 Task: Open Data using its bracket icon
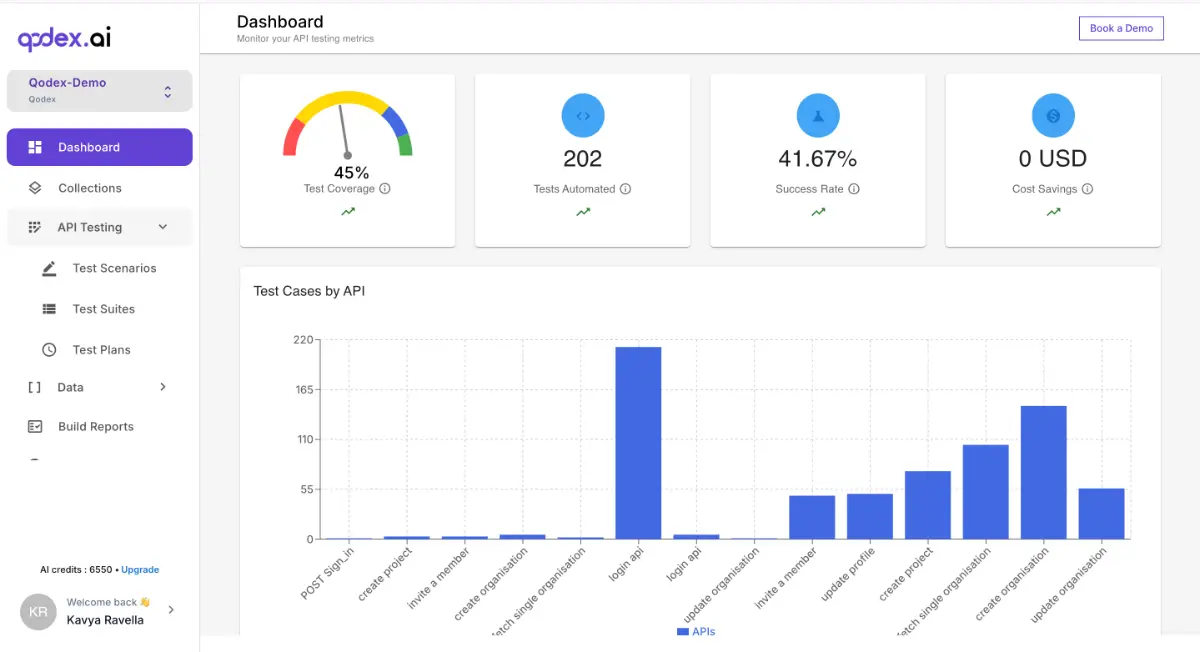pos(35,387)
